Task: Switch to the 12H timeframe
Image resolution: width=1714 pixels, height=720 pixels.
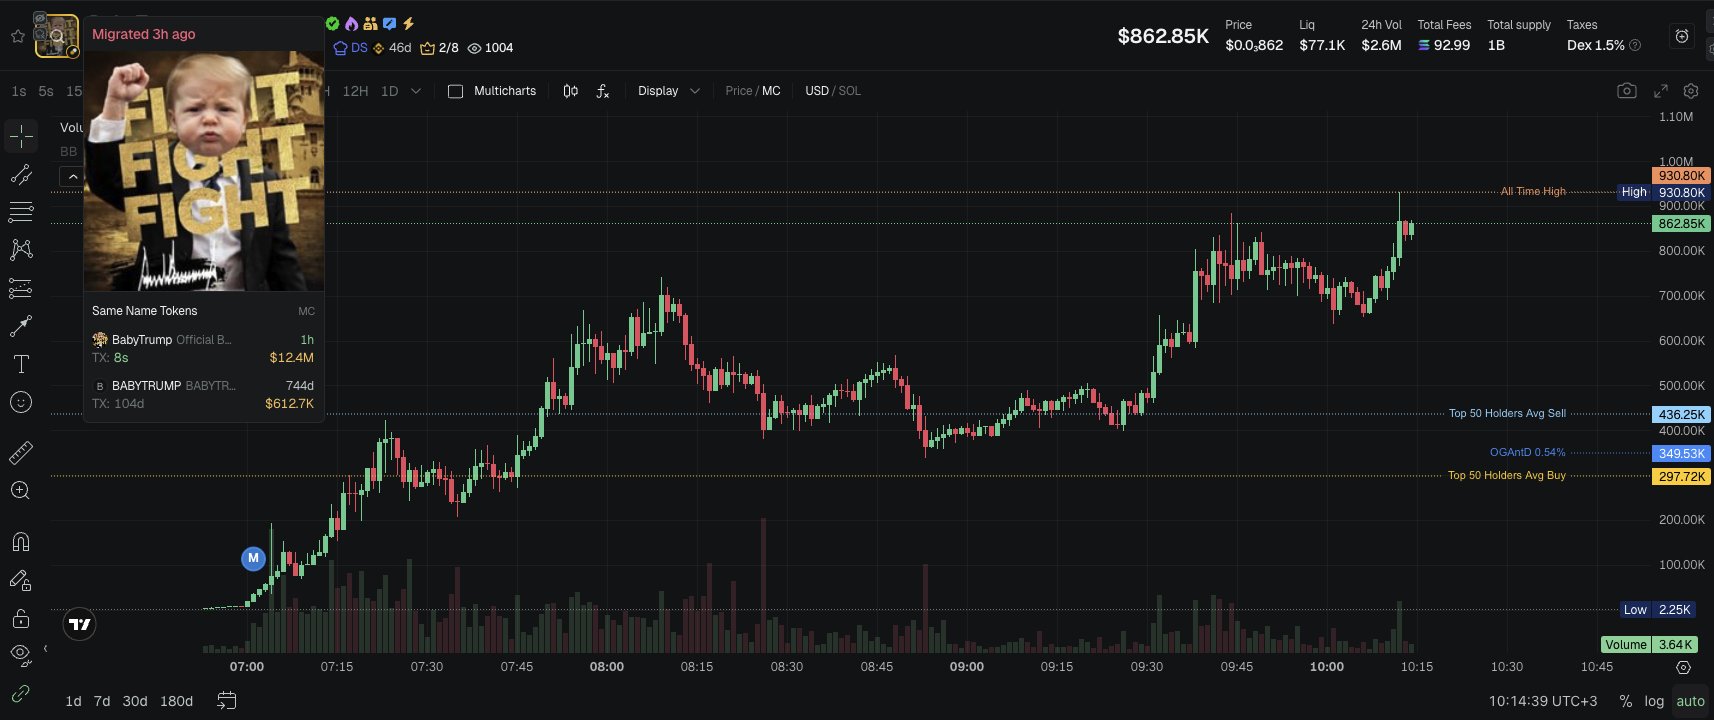Action: point(355,91)
